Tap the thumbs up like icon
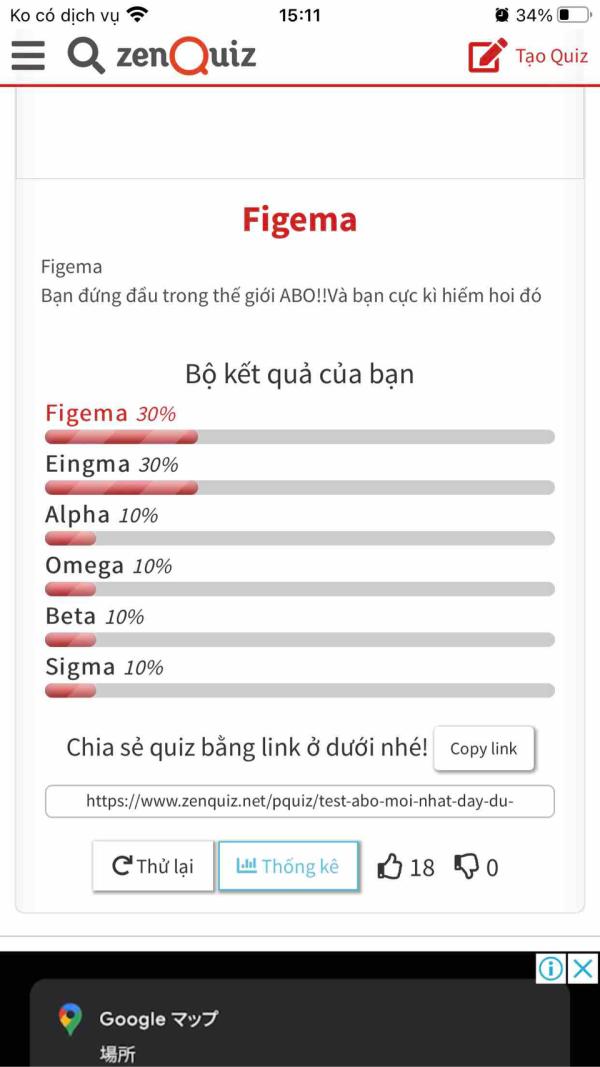600x1067 pixels. point(390,867)
